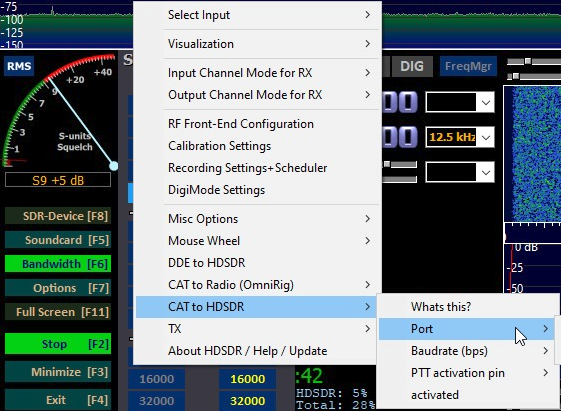Toggle the RMS meter mode button
561x411 pixels.
[x=19, y=66]
